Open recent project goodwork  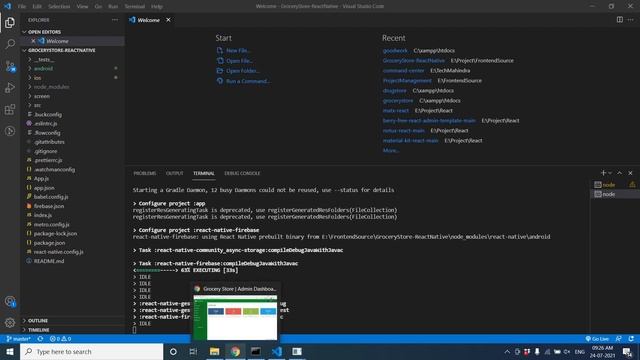[395, 51]
